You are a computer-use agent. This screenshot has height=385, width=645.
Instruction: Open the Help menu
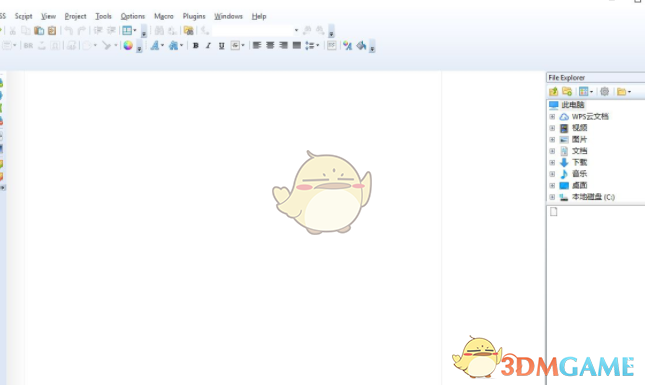click(x=259, y=16)
